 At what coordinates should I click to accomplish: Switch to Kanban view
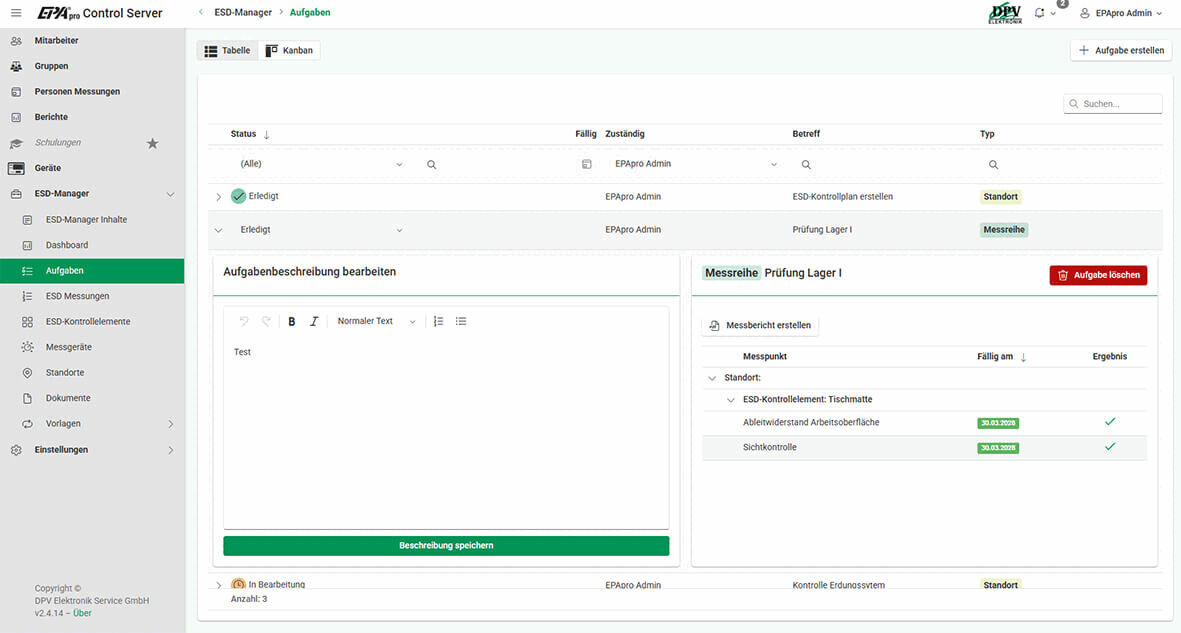point(289,50)
